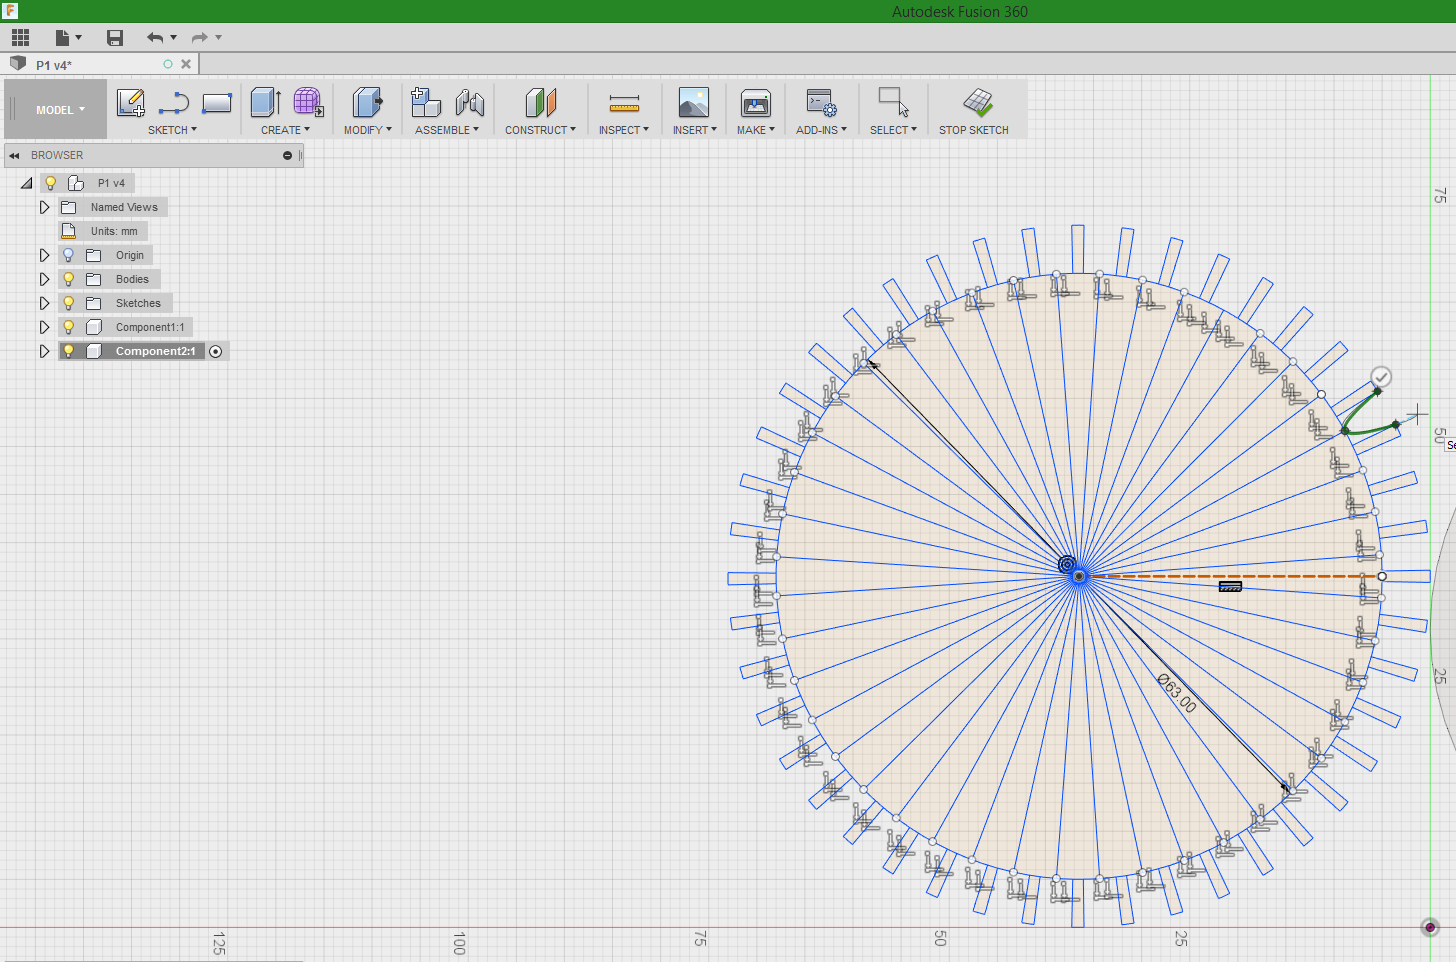Click the document cube icon beside P1 v4* tab
Screen dimensions: 1456x962
click(x=18, y=64)
